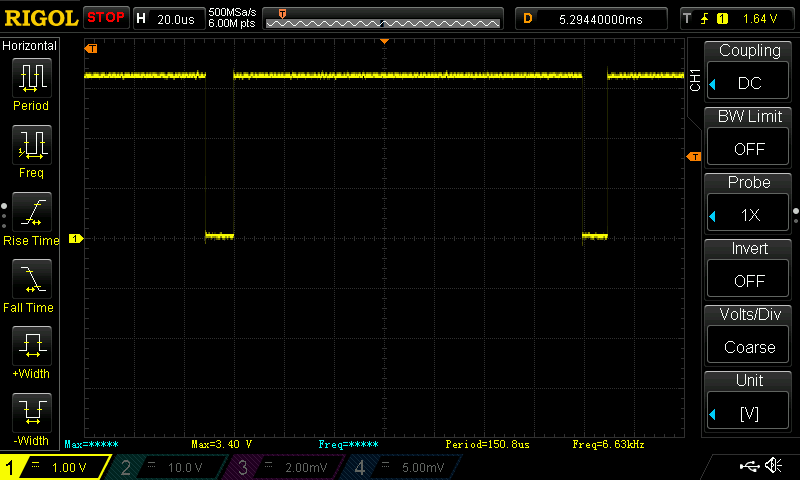Select the Freq measurement icon
Image resolution: width=800 pixels, height=480 pixels.
(32, 145)
